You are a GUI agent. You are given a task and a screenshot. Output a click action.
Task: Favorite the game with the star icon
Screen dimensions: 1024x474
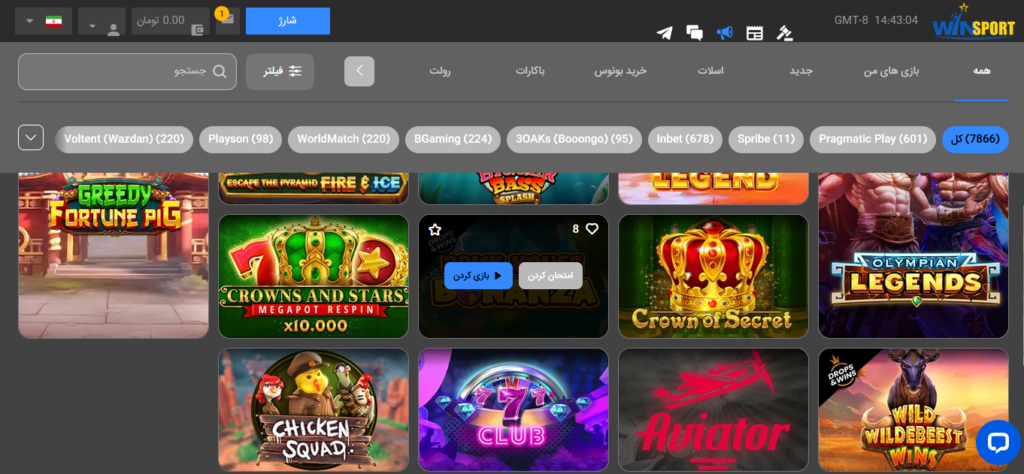[436, 229]
